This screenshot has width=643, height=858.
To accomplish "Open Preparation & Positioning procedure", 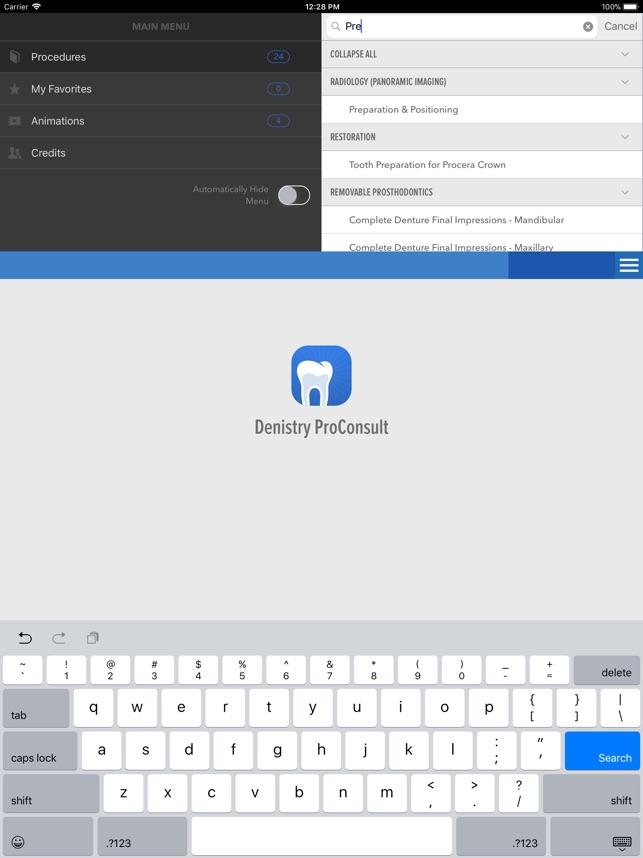I will tap(482, 109).
